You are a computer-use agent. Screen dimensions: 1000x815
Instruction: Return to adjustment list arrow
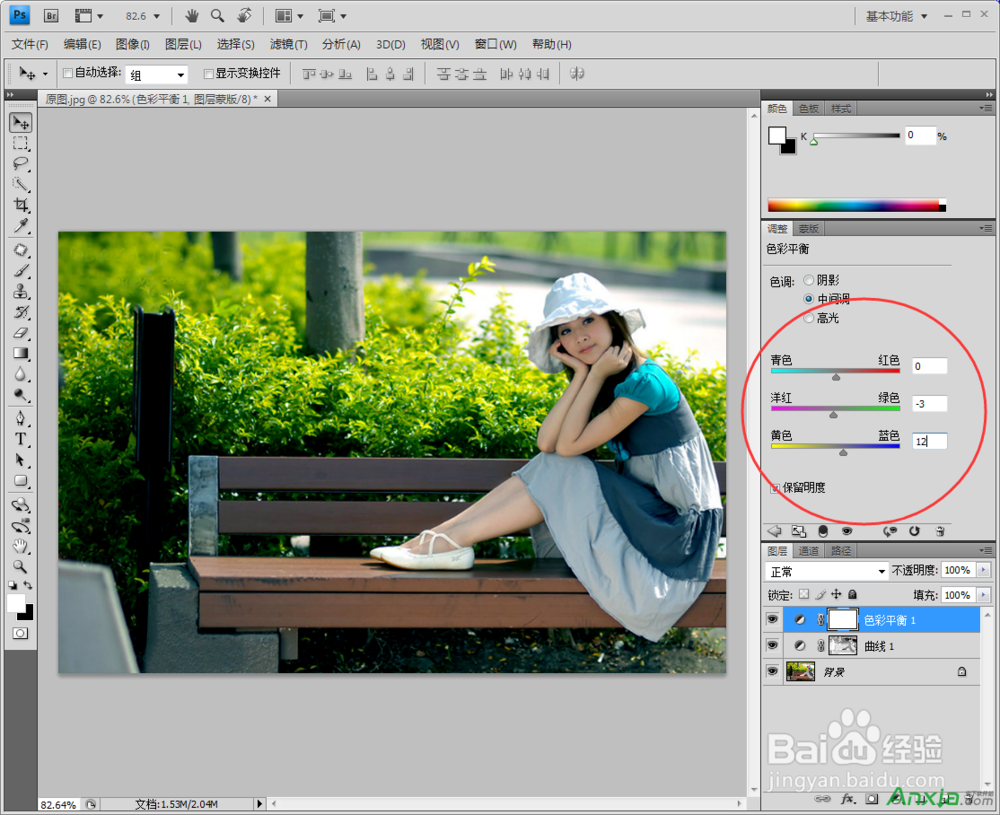(774, 531)
